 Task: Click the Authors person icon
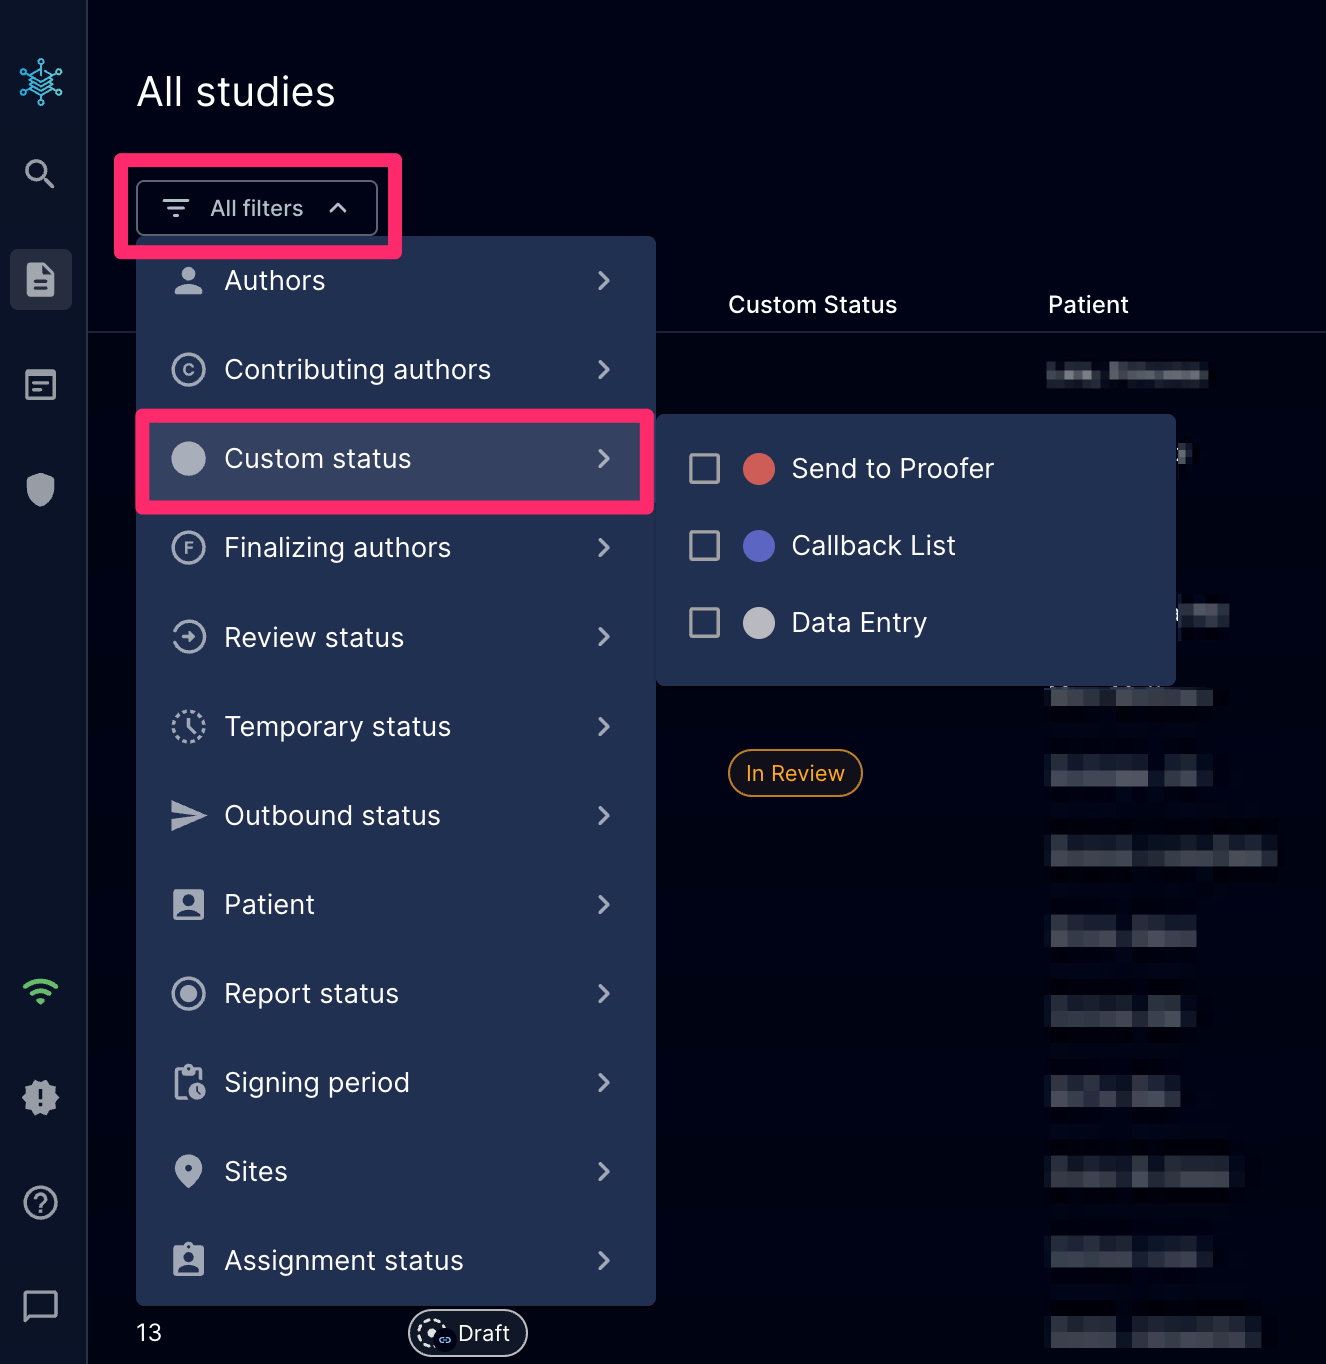coord(188,280)
